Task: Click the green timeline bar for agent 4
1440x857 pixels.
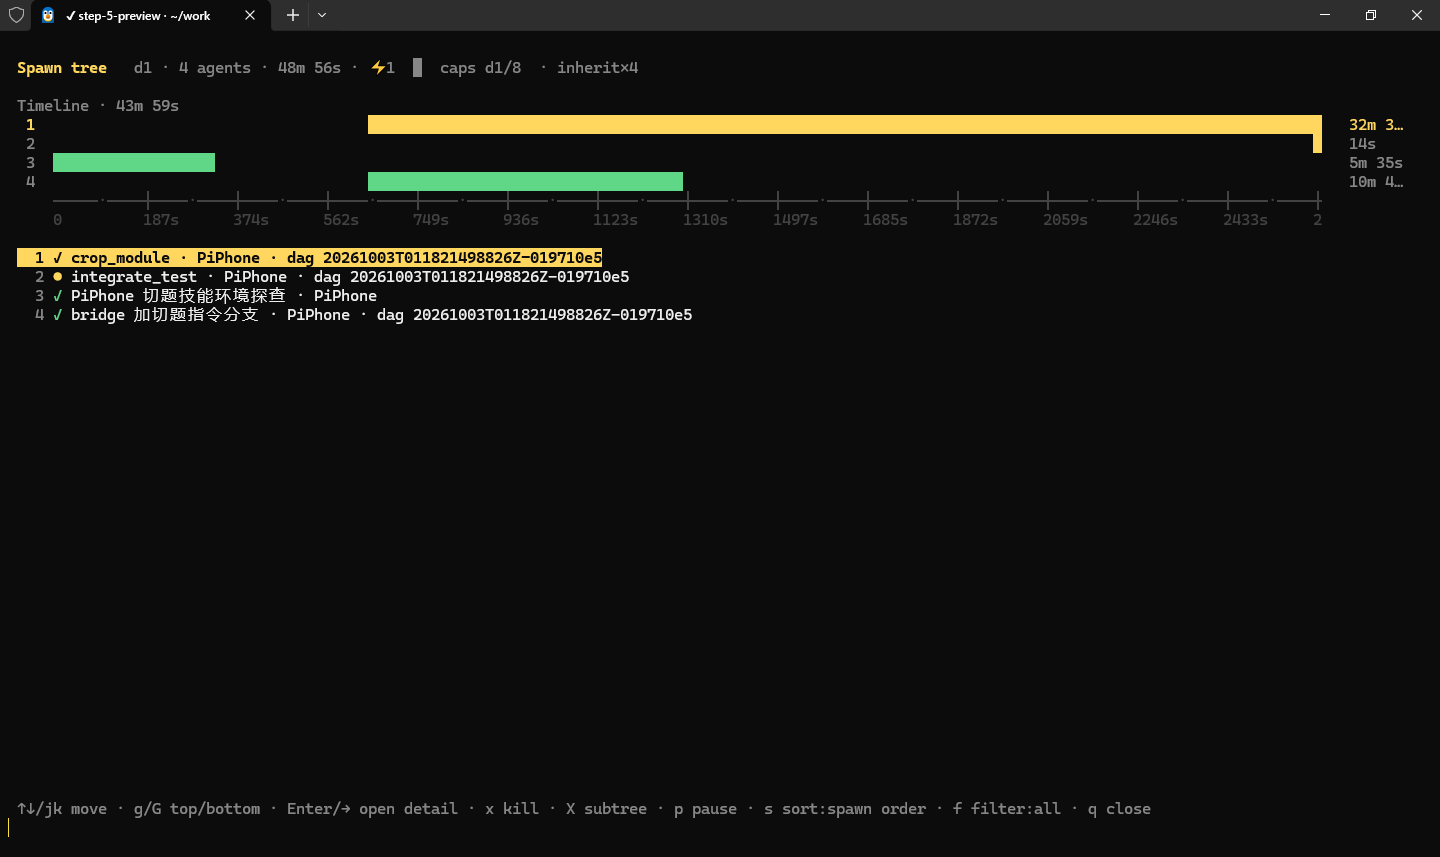Action: tap(525, 181)
